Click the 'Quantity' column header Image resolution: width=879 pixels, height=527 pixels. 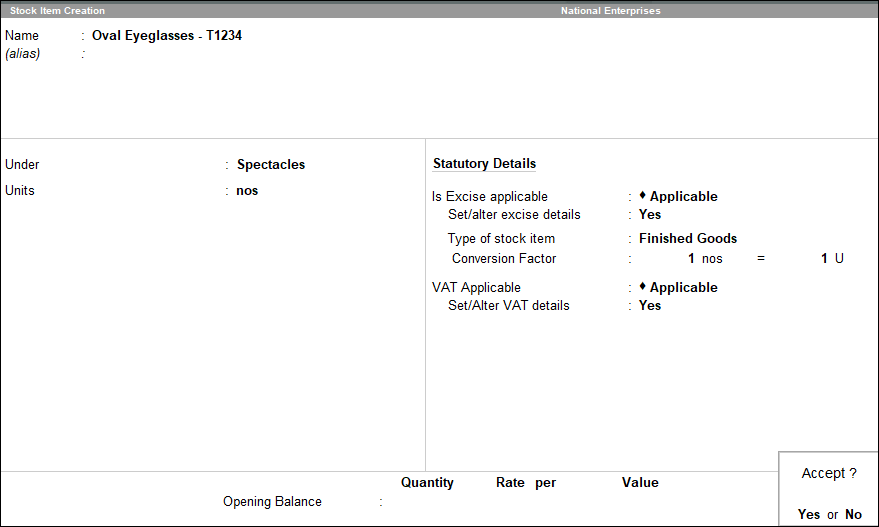[x=427, y=482]
